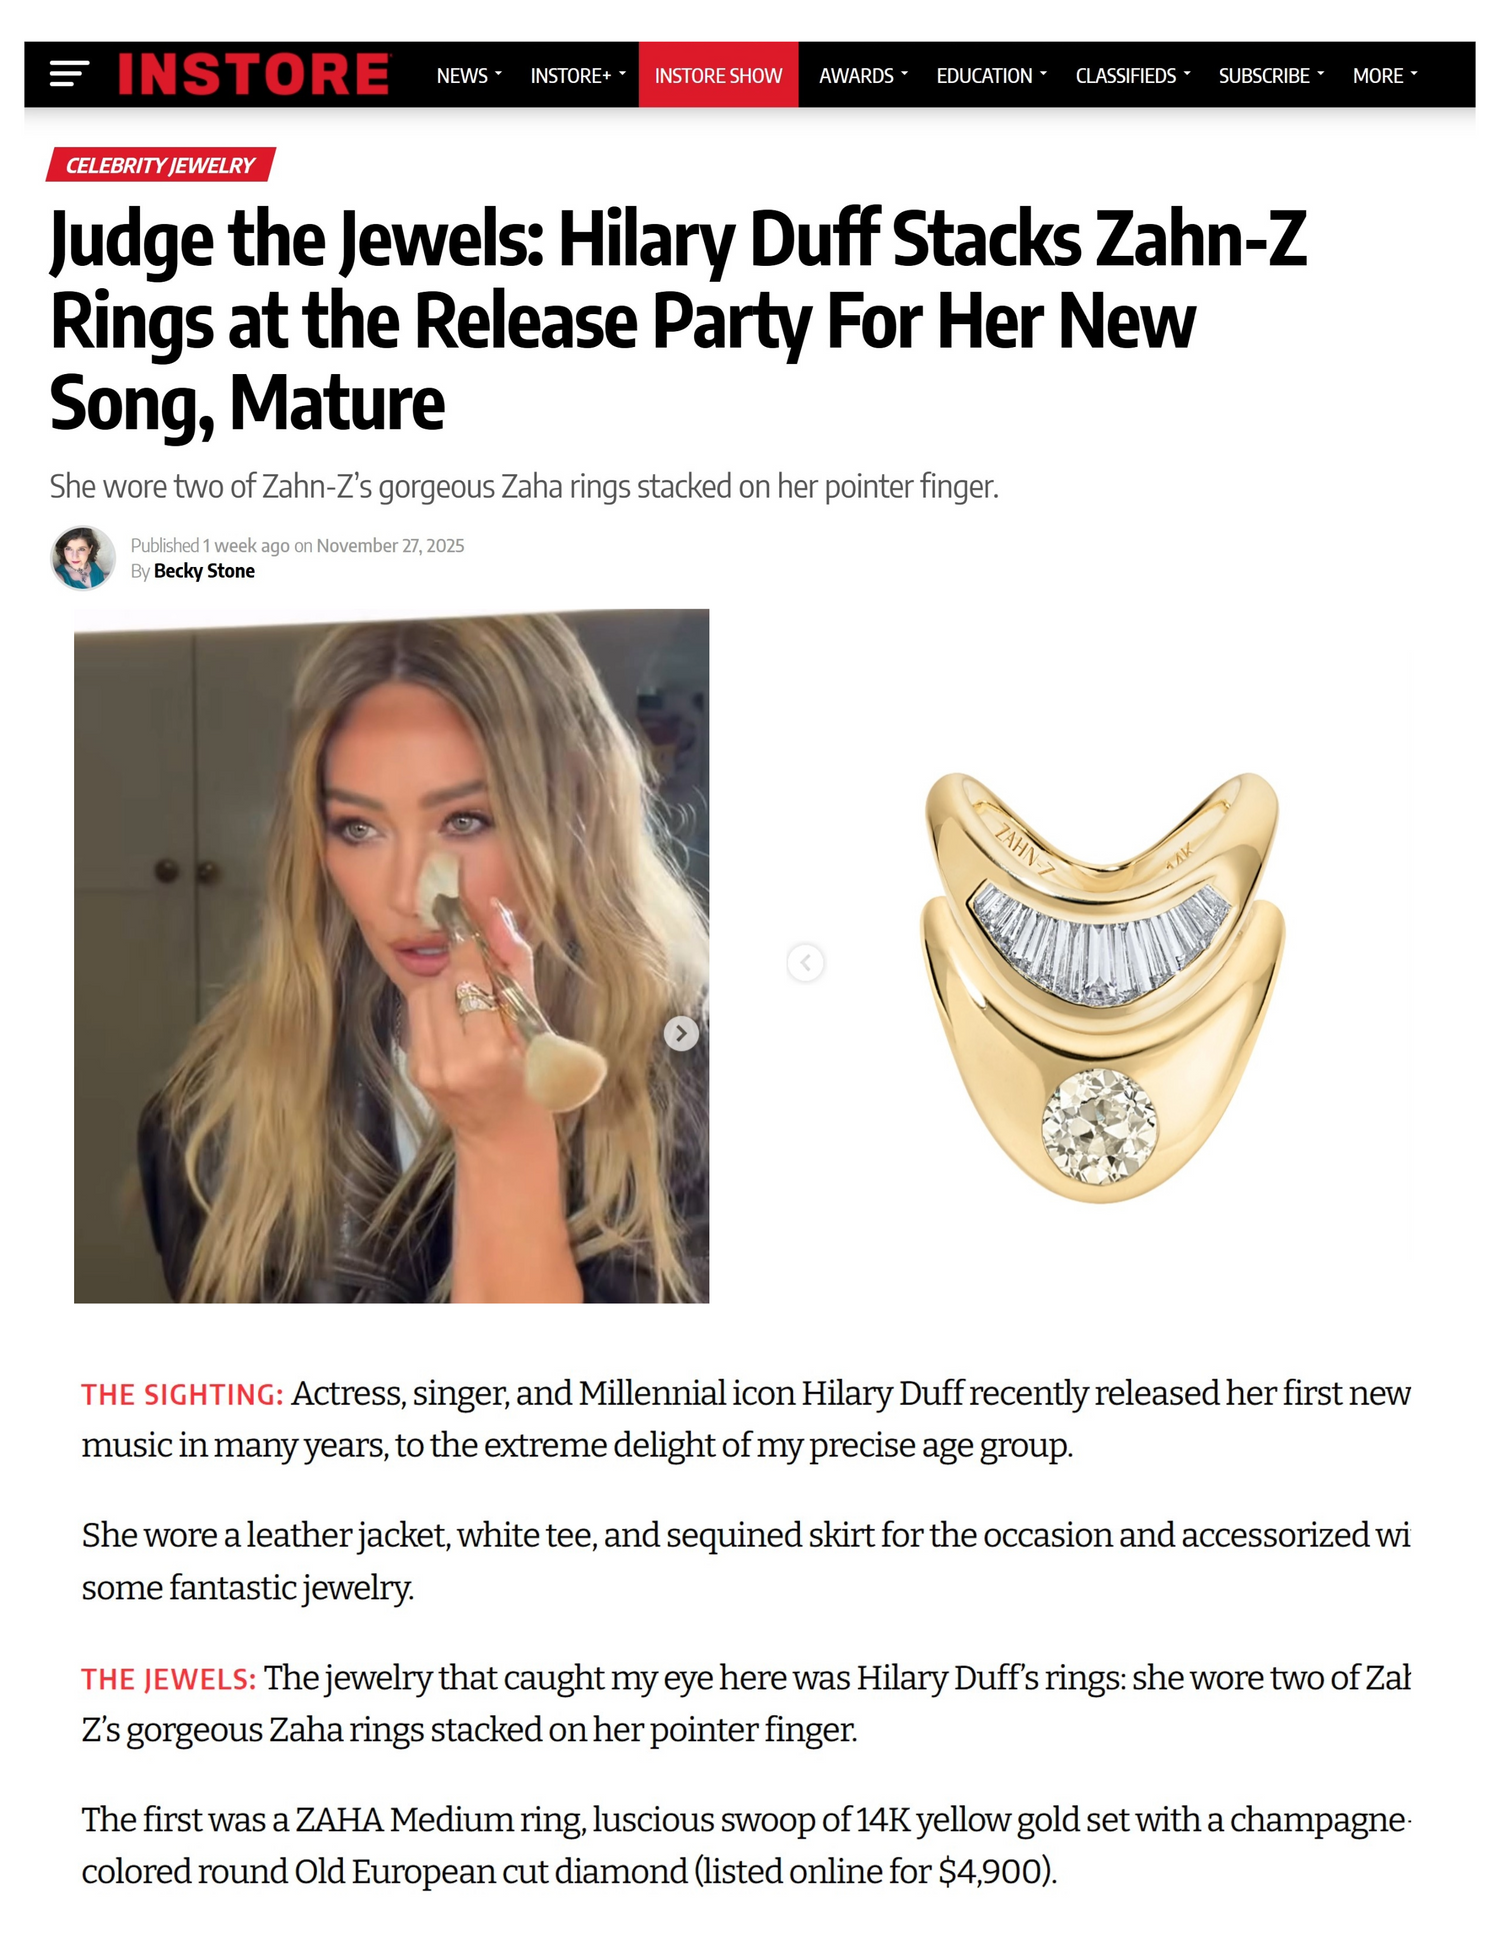Screen dimensions: 1500x1941
Task: Go to previous carousel image arrow
Action: tap(806, 963)
